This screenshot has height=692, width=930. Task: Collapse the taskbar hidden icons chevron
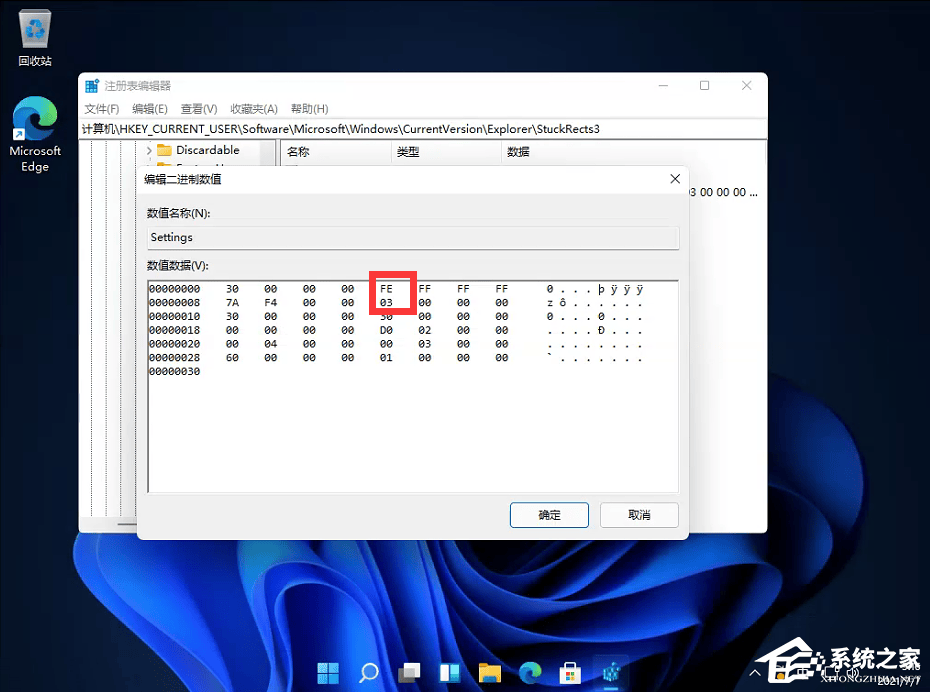pos(753,672)
